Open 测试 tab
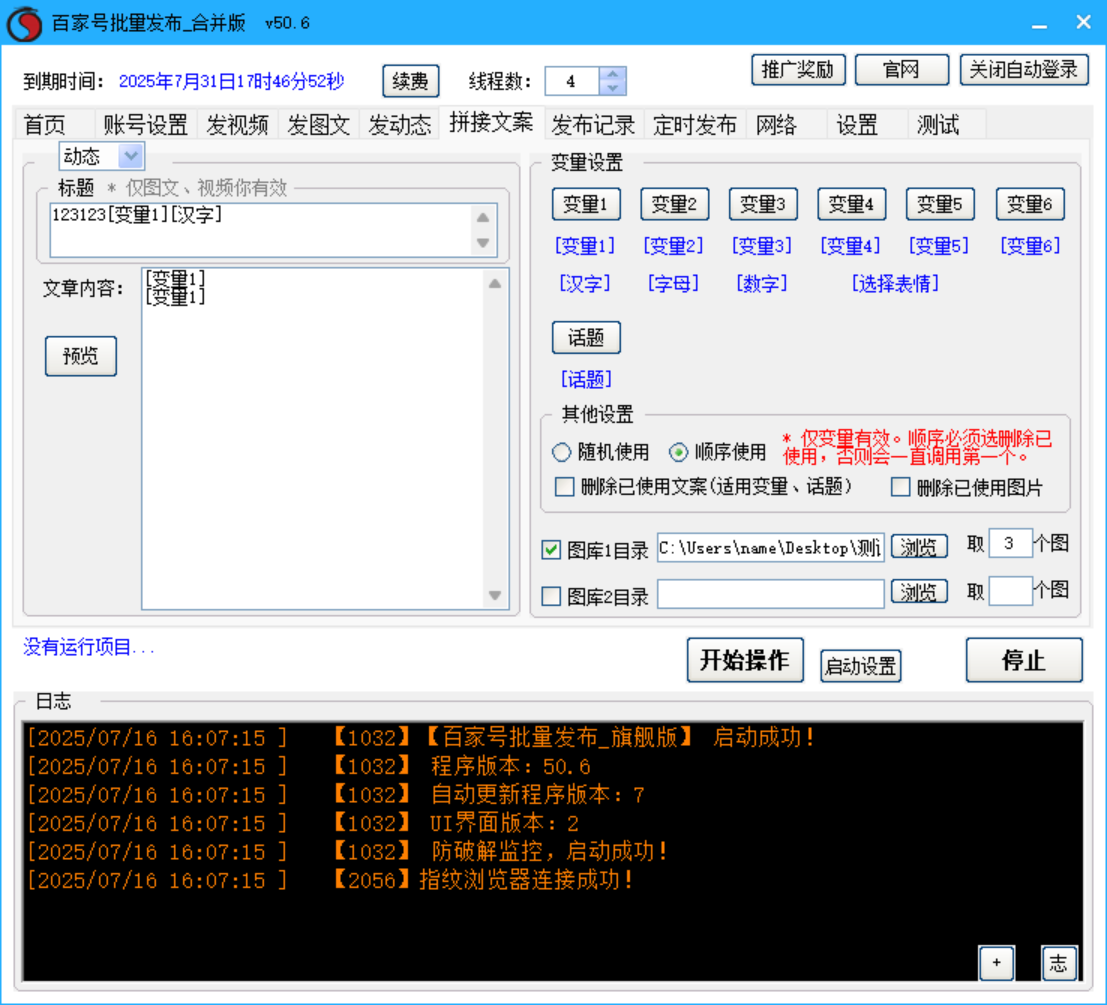Viewport: 1107px width, 1005px height. point(938,125)
